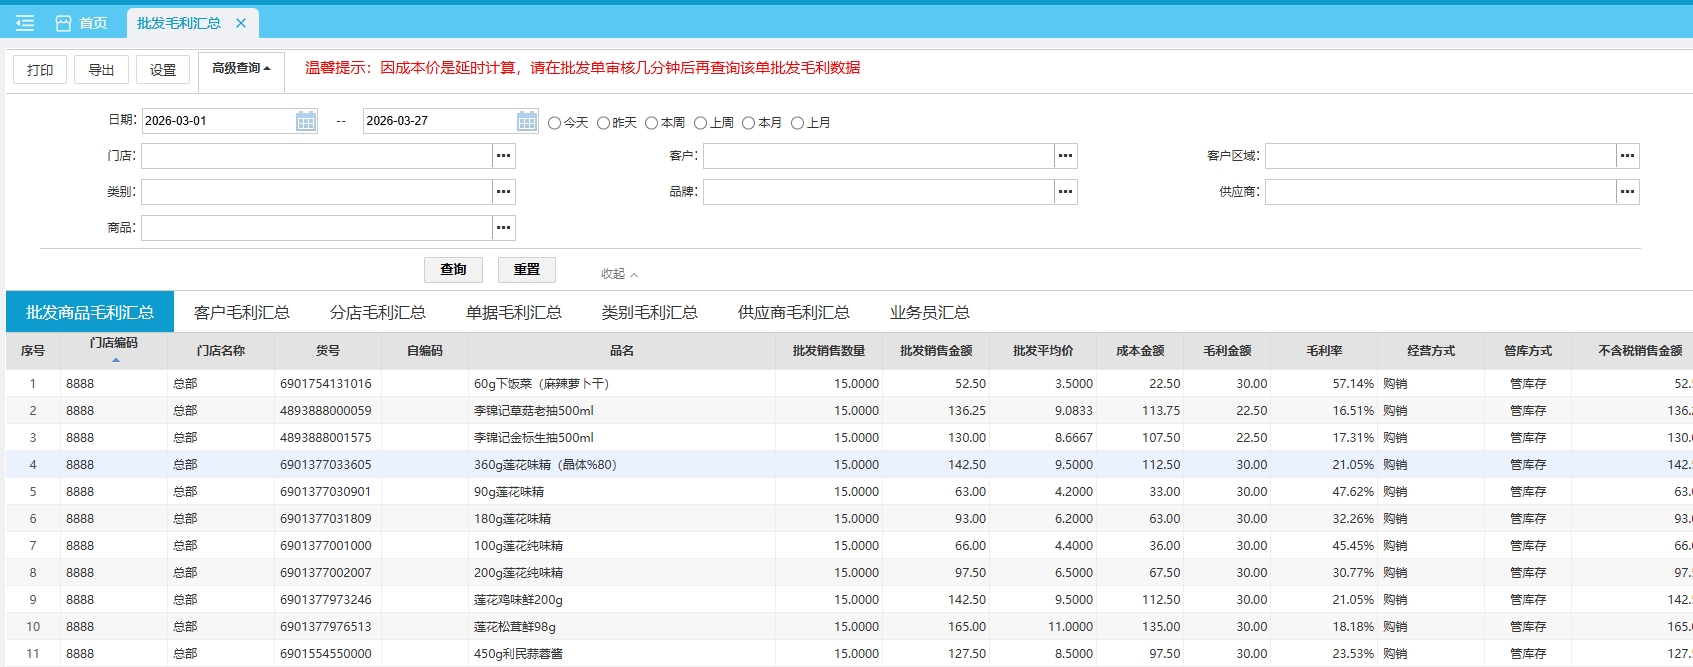
Task: Open the 客户 lookup ellipsis button
Action: [1066, 156]
